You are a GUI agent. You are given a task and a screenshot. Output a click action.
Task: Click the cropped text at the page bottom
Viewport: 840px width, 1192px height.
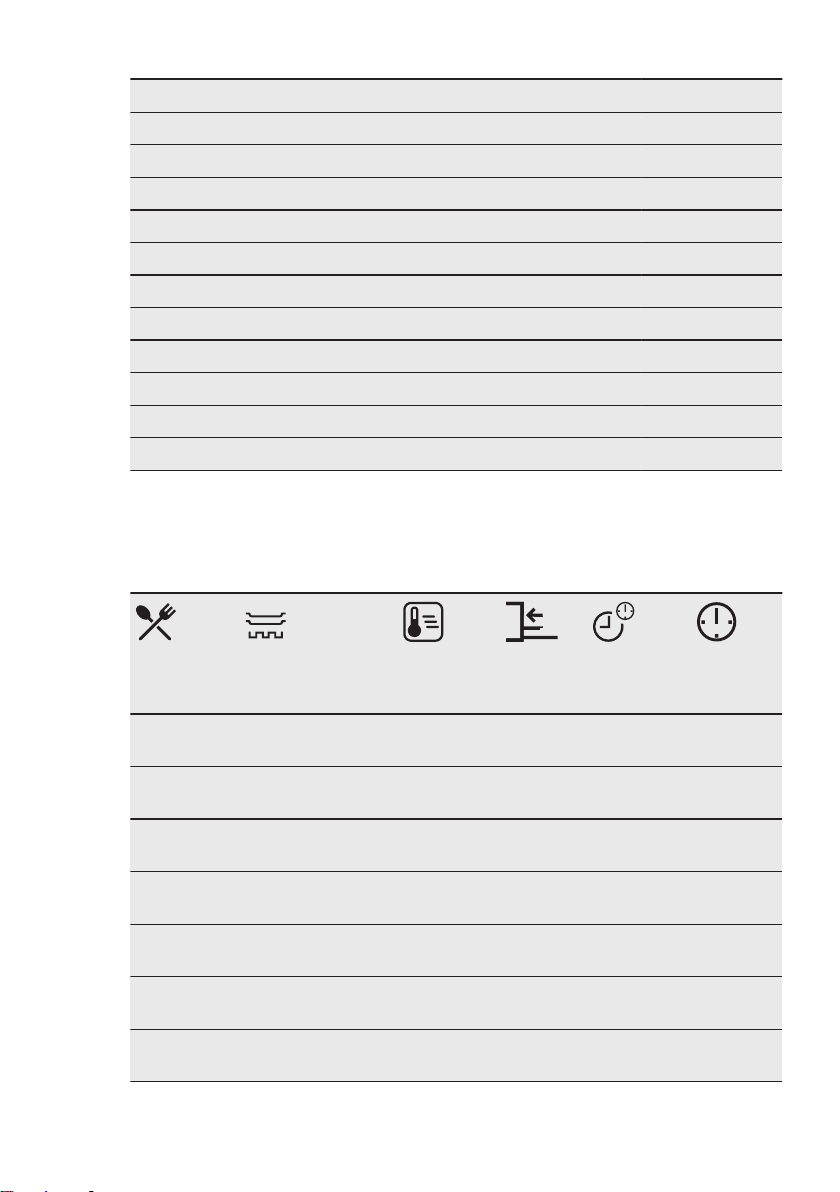coord(49,1188)
